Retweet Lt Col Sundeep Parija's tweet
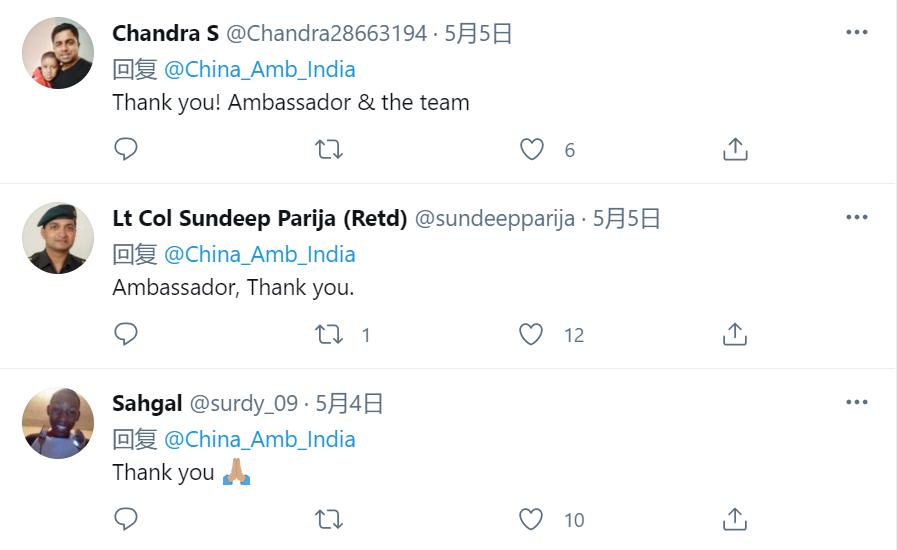The image size is (897, 550). click(329, 334)
